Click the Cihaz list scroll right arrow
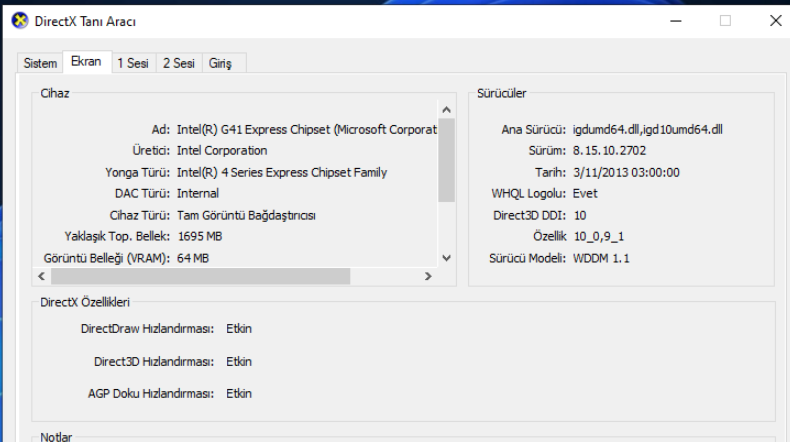Image resolution: width=790 pixels, height=442 pixels. pyautogui.click(x=428, y=276)
